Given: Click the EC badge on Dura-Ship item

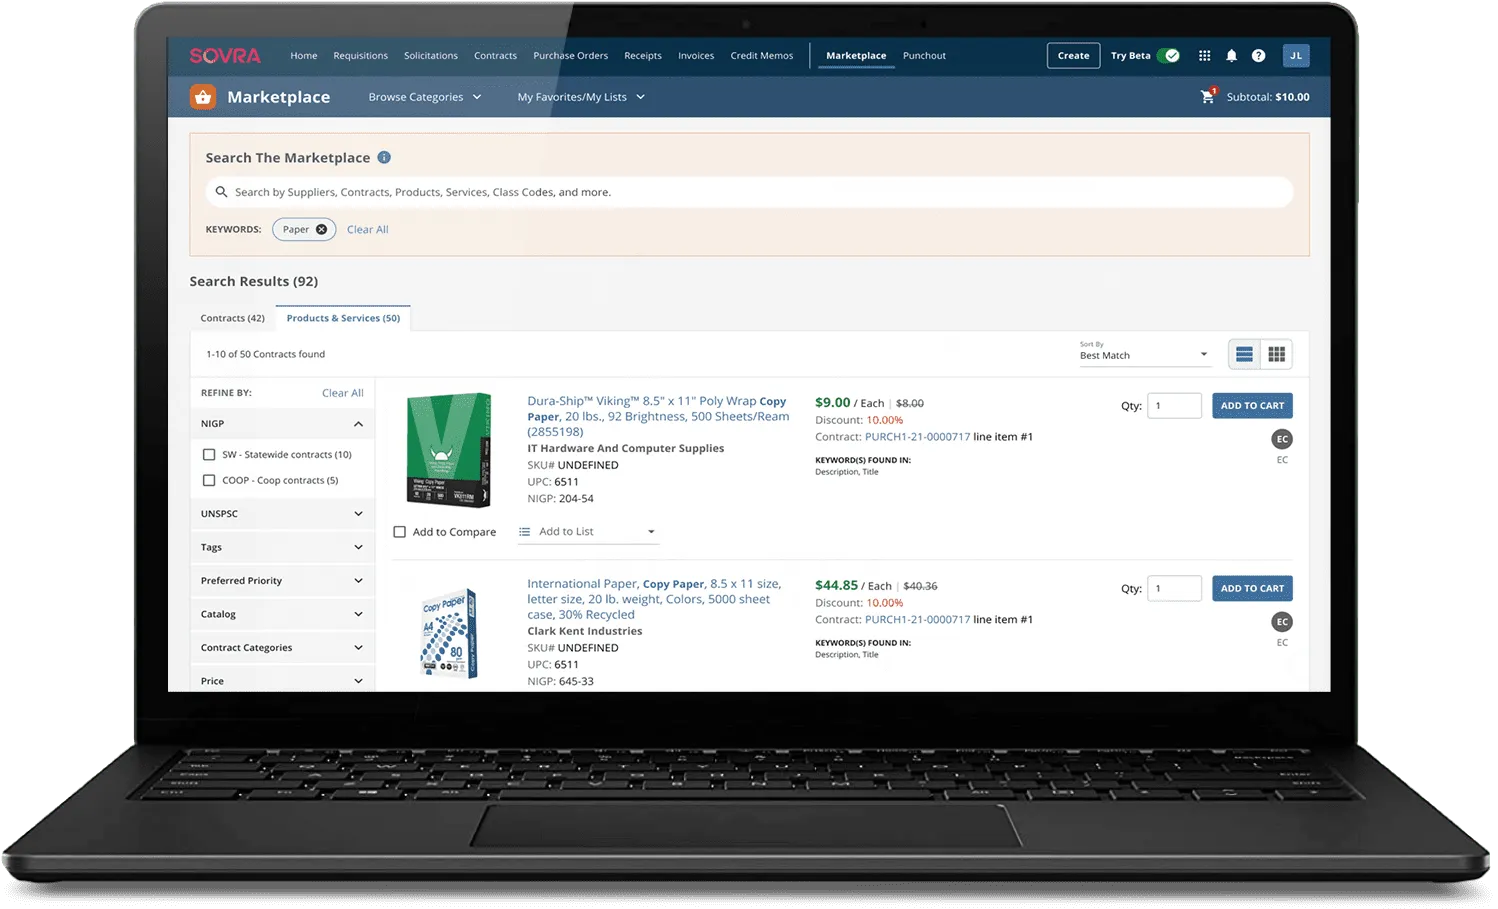Looking at the screenshot, I should 1282,439.
